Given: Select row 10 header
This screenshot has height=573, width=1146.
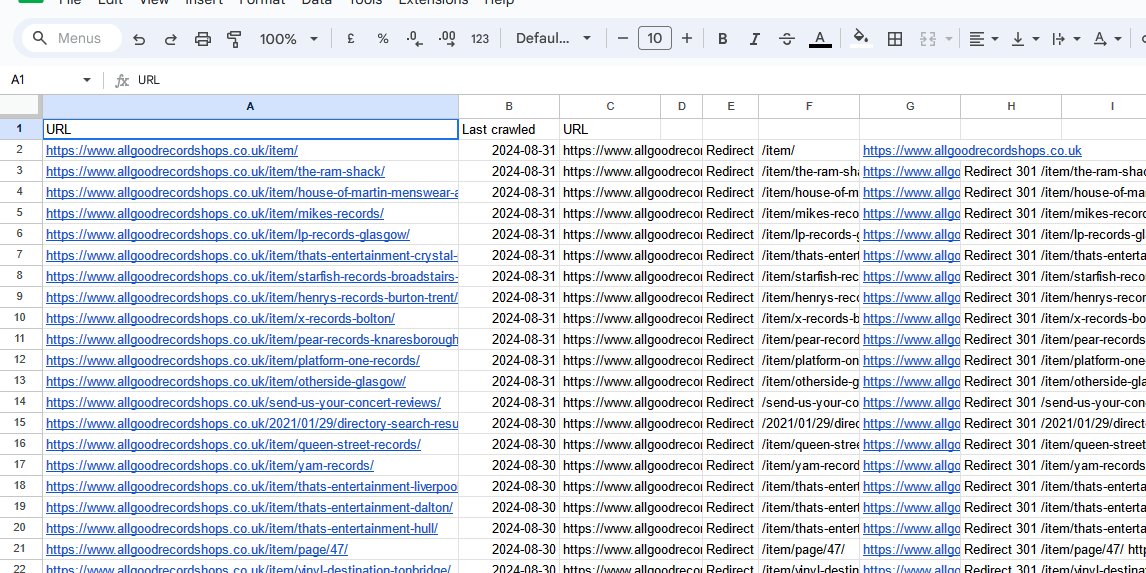Looking at the screenshot, I should pos(20,318).
